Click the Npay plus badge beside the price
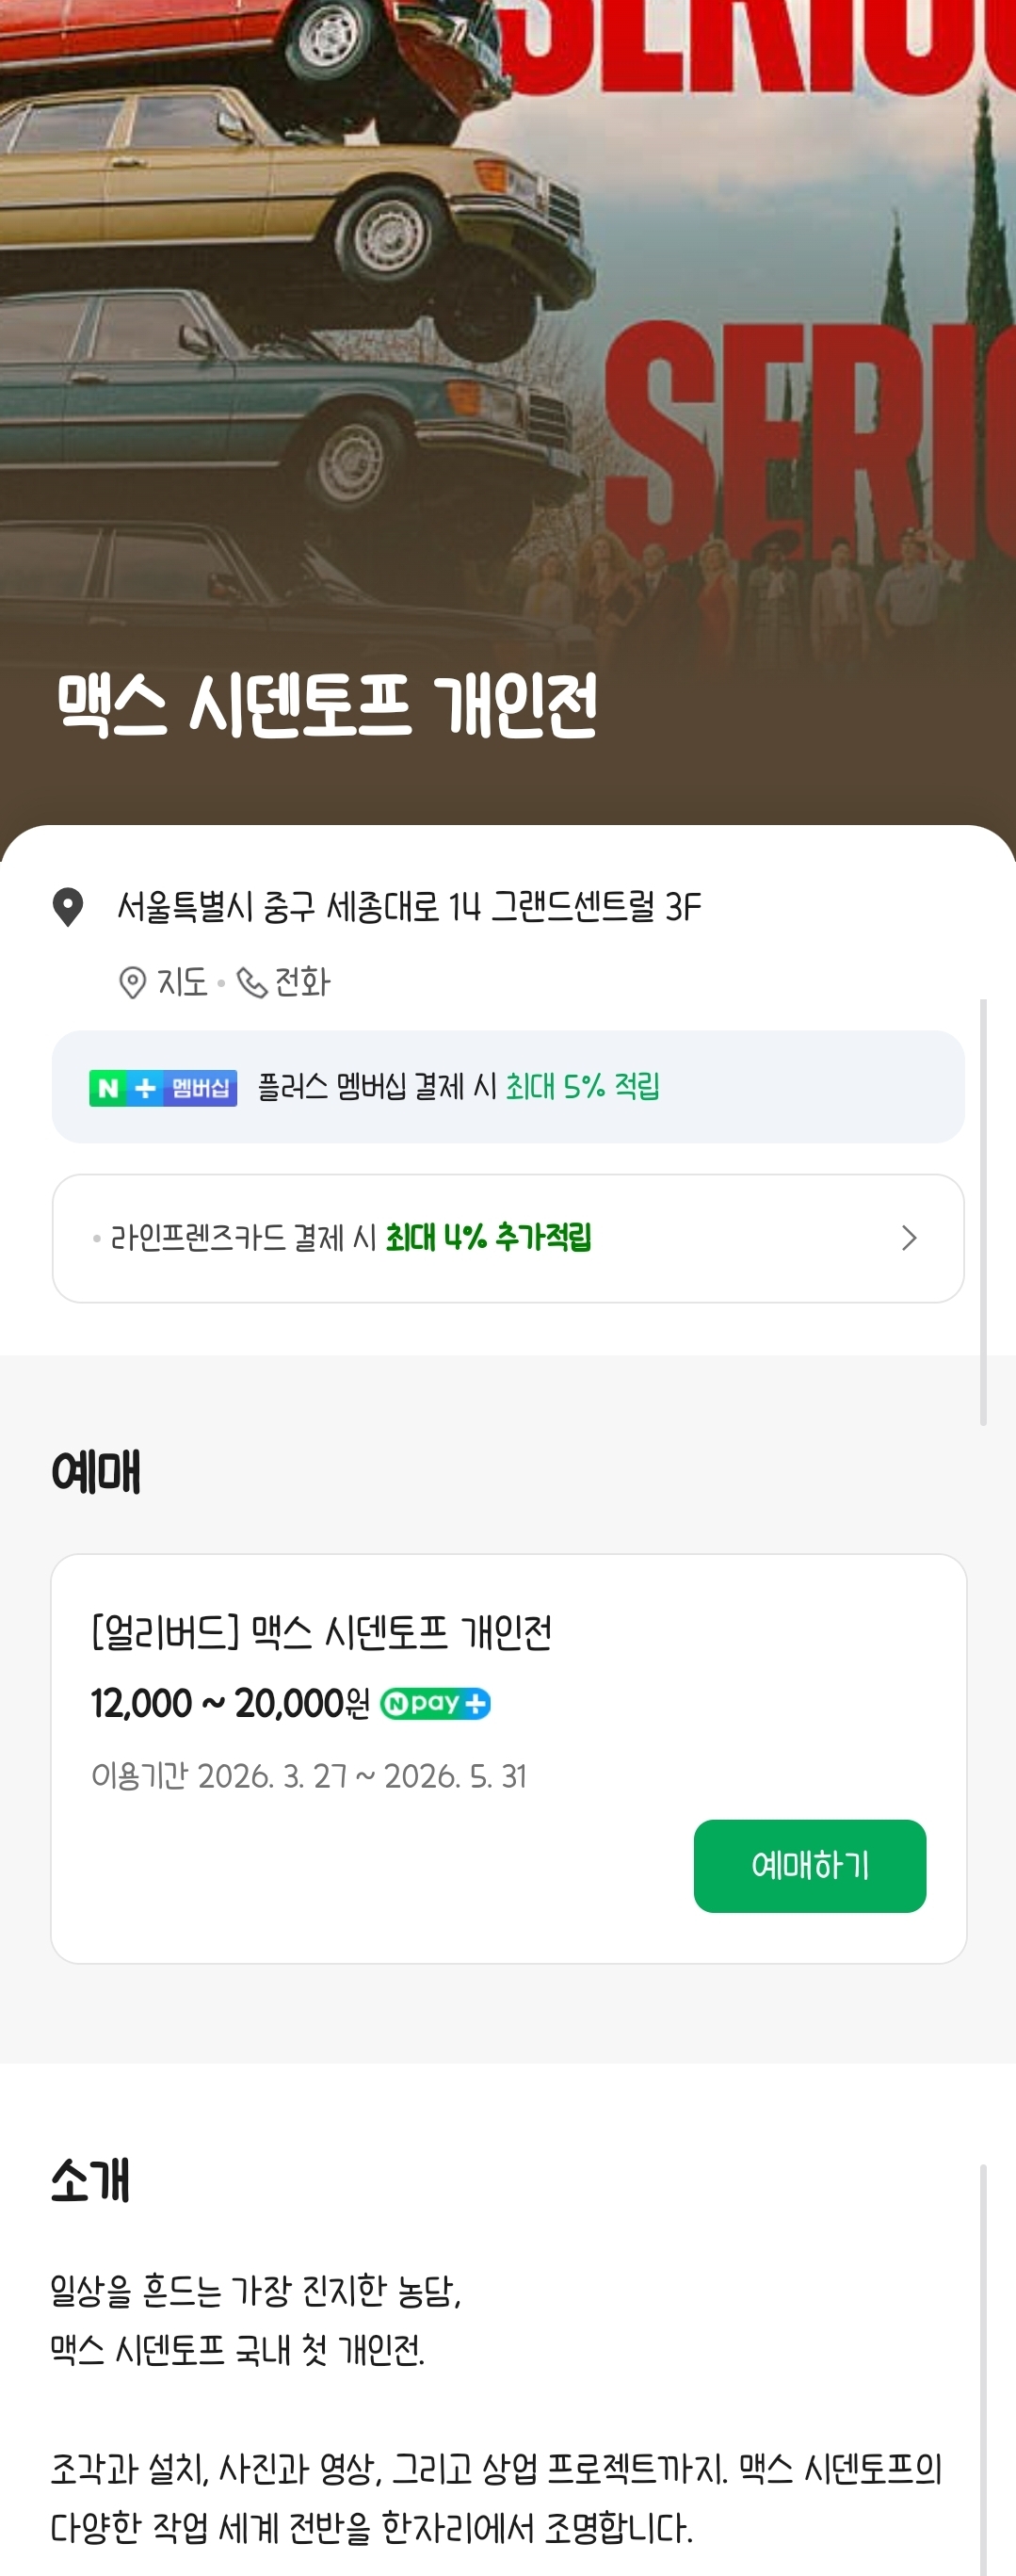Image resolution: width=1016 pixels, height=2576 pixels. [x=436, y=1703]
